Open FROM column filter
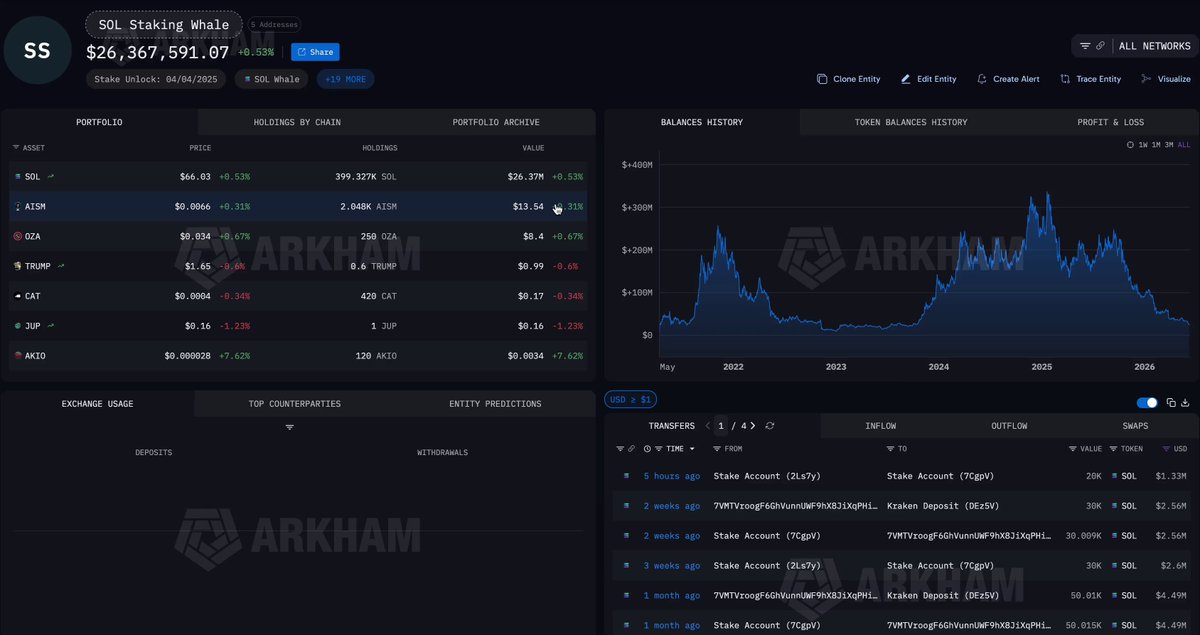Image resolution: width=1200 pixels, height=635 pixels. [x=717, y=449]
